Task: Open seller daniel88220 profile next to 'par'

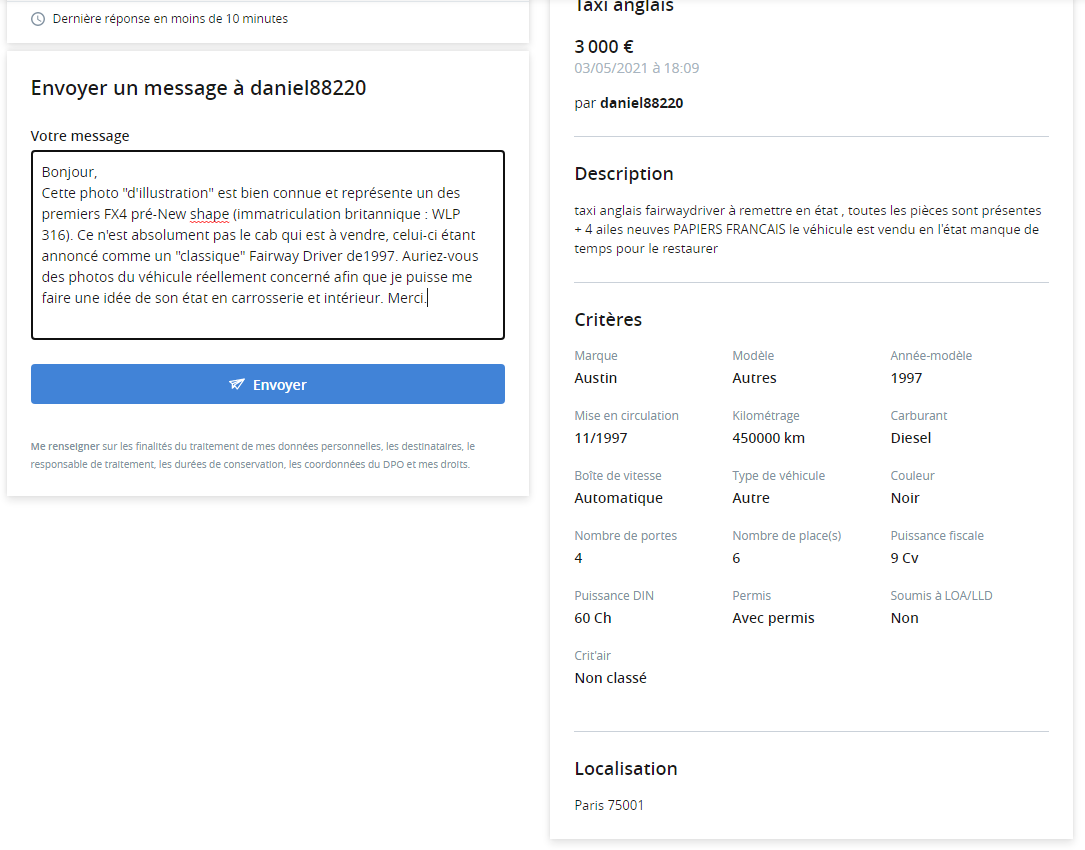Action: click(641, 103)
